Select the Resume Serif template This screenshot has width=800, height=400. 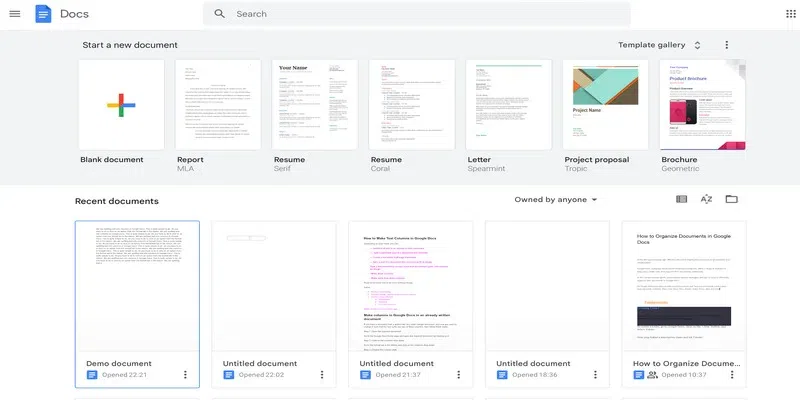tap(315, 105)
